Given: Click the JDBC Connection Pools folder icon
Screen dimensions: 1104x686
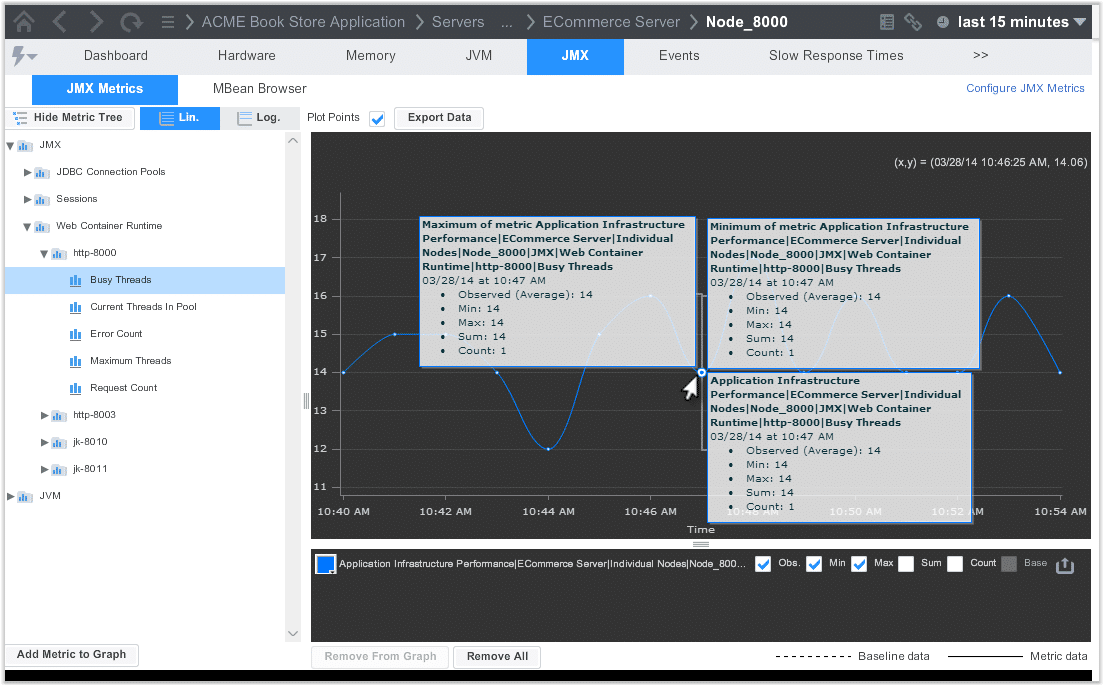Looking at the screenshot, I should (x=42, y=172).
